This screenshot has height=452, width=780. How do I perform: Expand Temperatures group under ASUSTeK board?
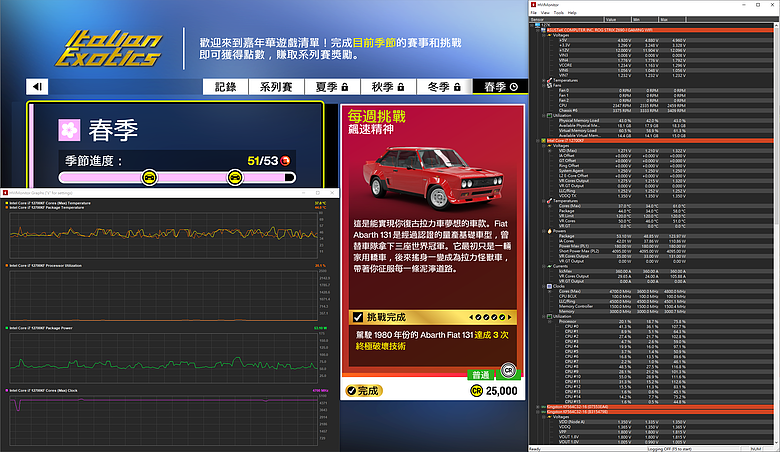544,80
